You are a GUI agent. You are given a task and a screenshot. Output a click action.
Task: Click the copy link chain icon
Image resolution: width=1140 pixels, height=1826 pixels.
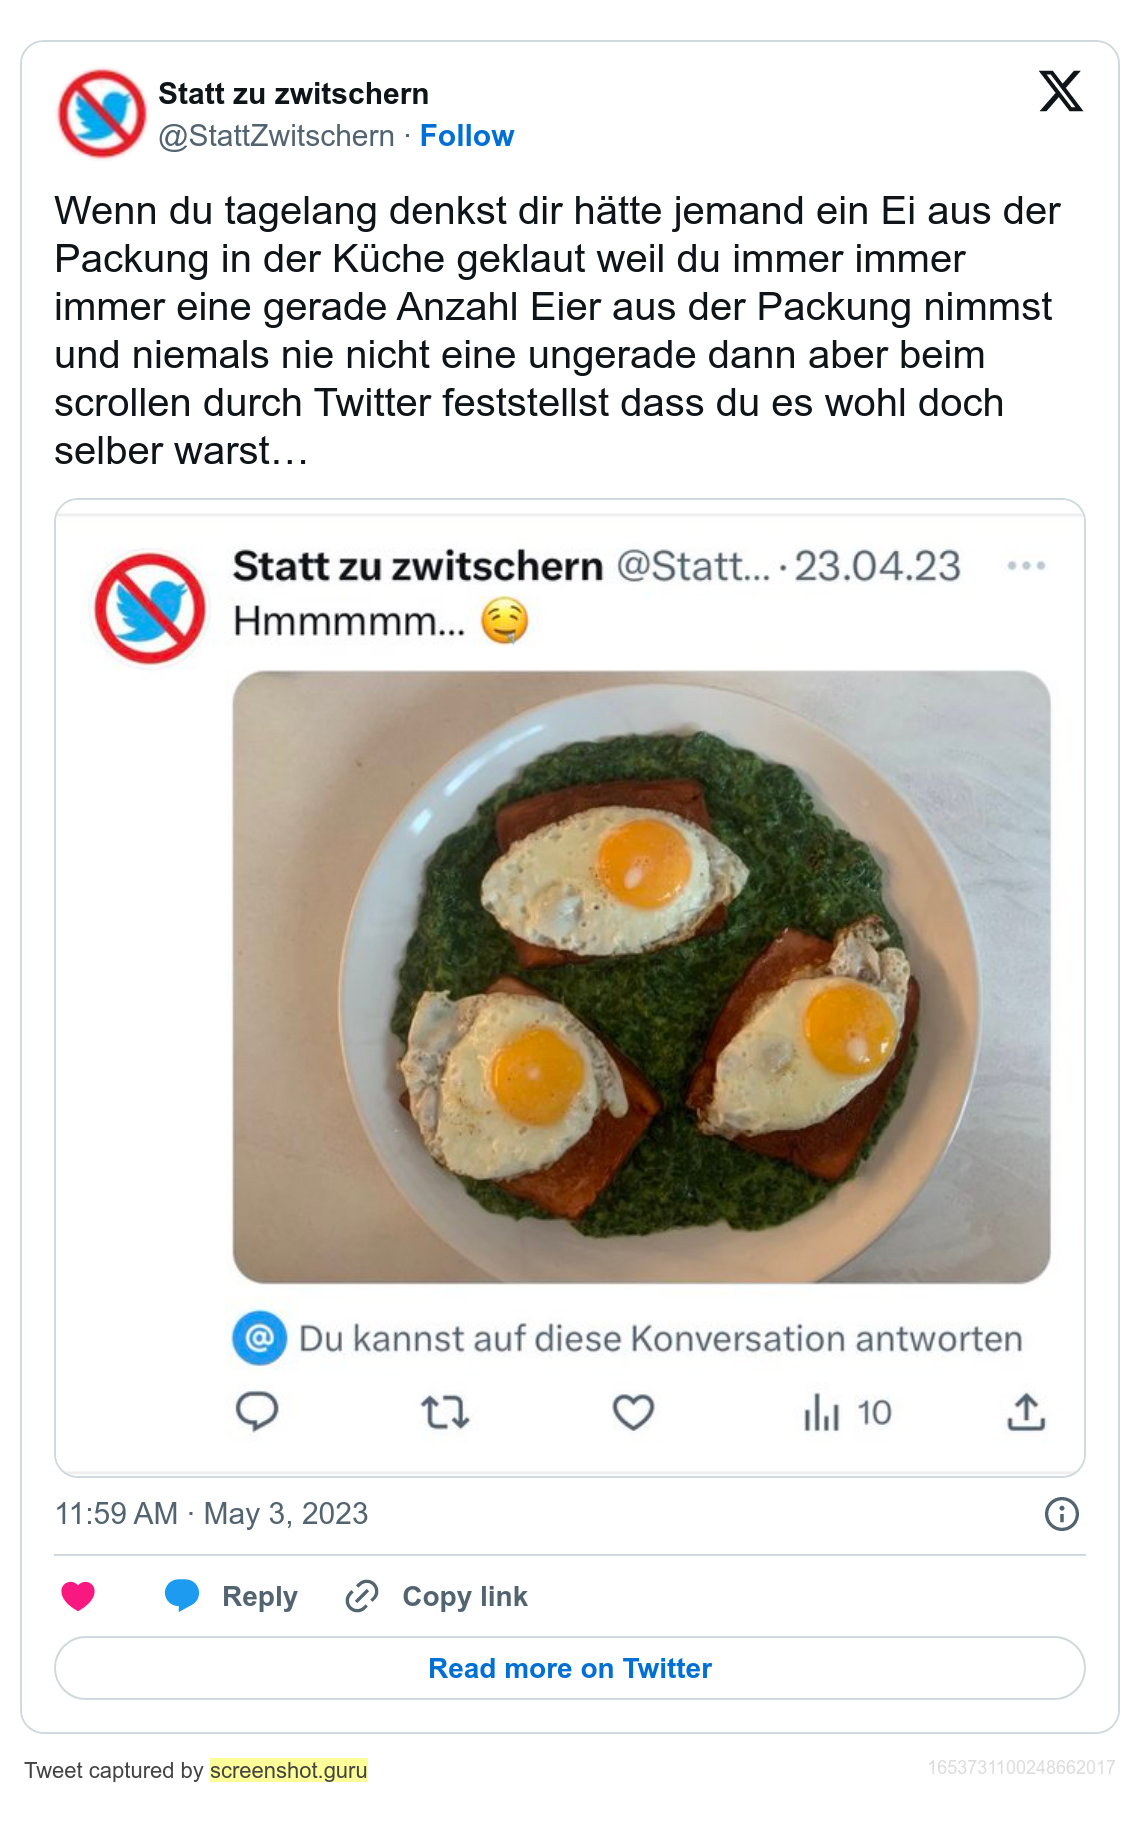click(x=362, y=1596)
